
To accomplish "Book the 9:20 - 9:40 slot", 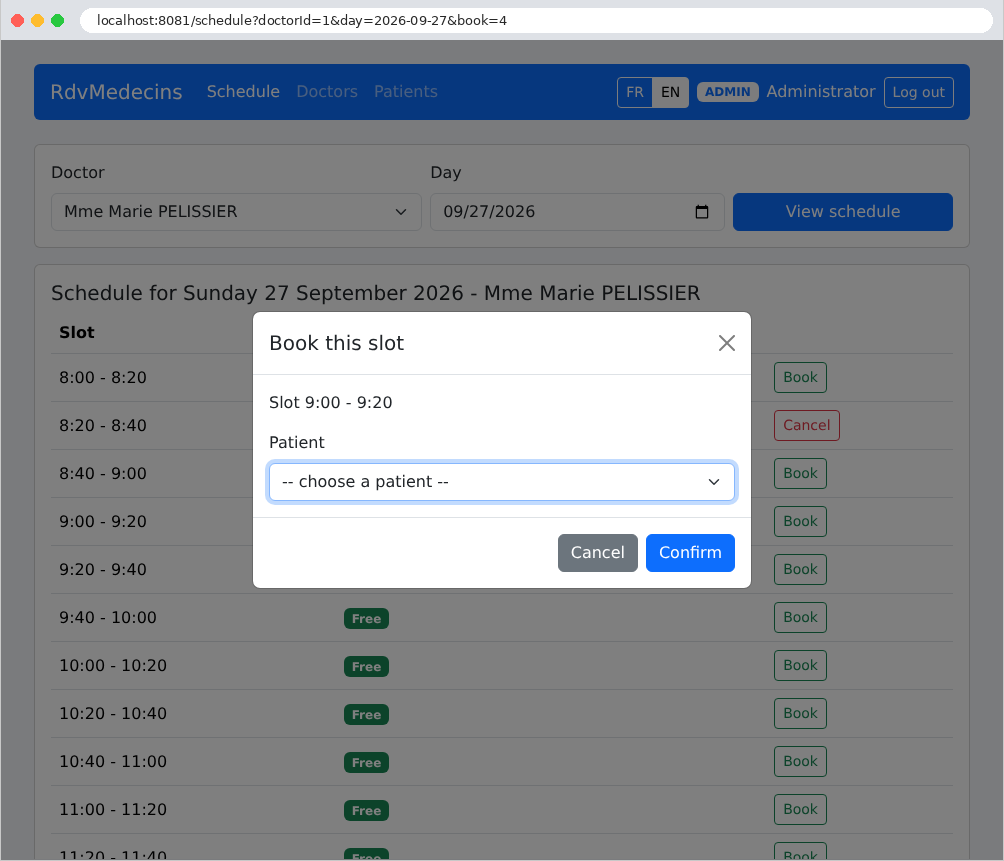I will (x=800, y=570).
